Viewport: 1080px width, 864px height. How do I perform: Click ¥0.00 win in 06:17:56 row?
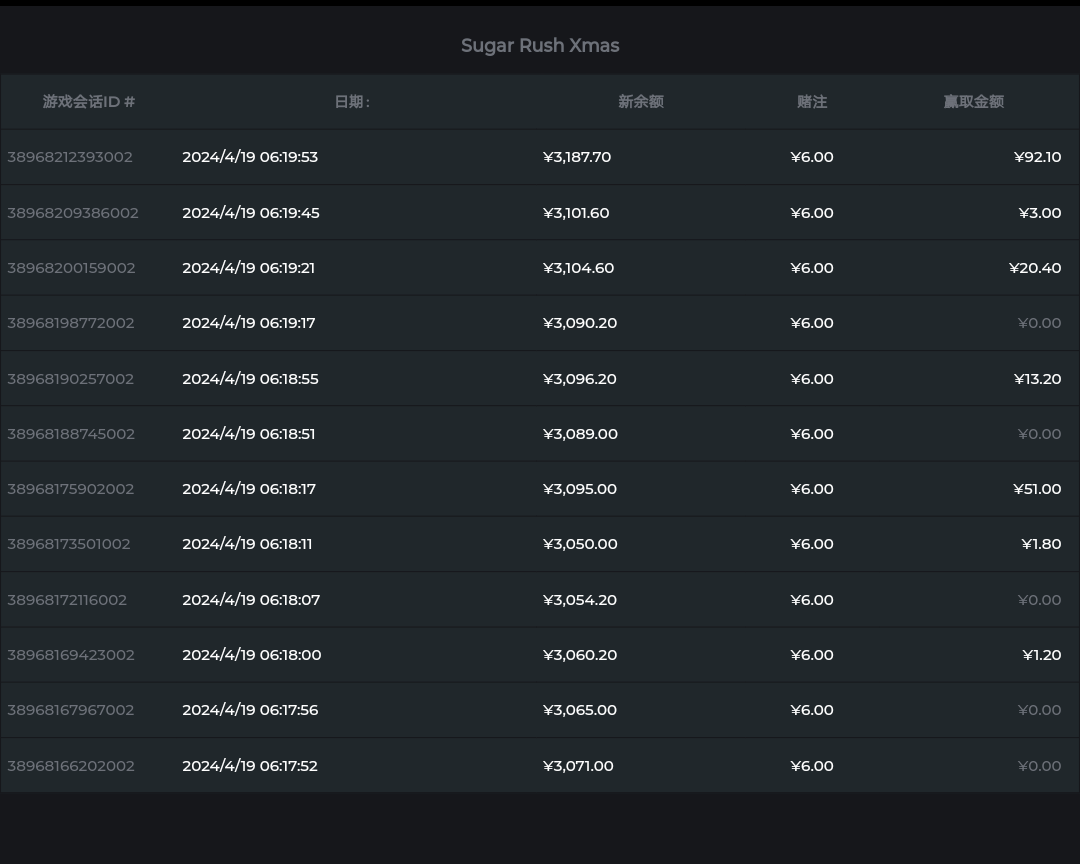[1039, 710]
